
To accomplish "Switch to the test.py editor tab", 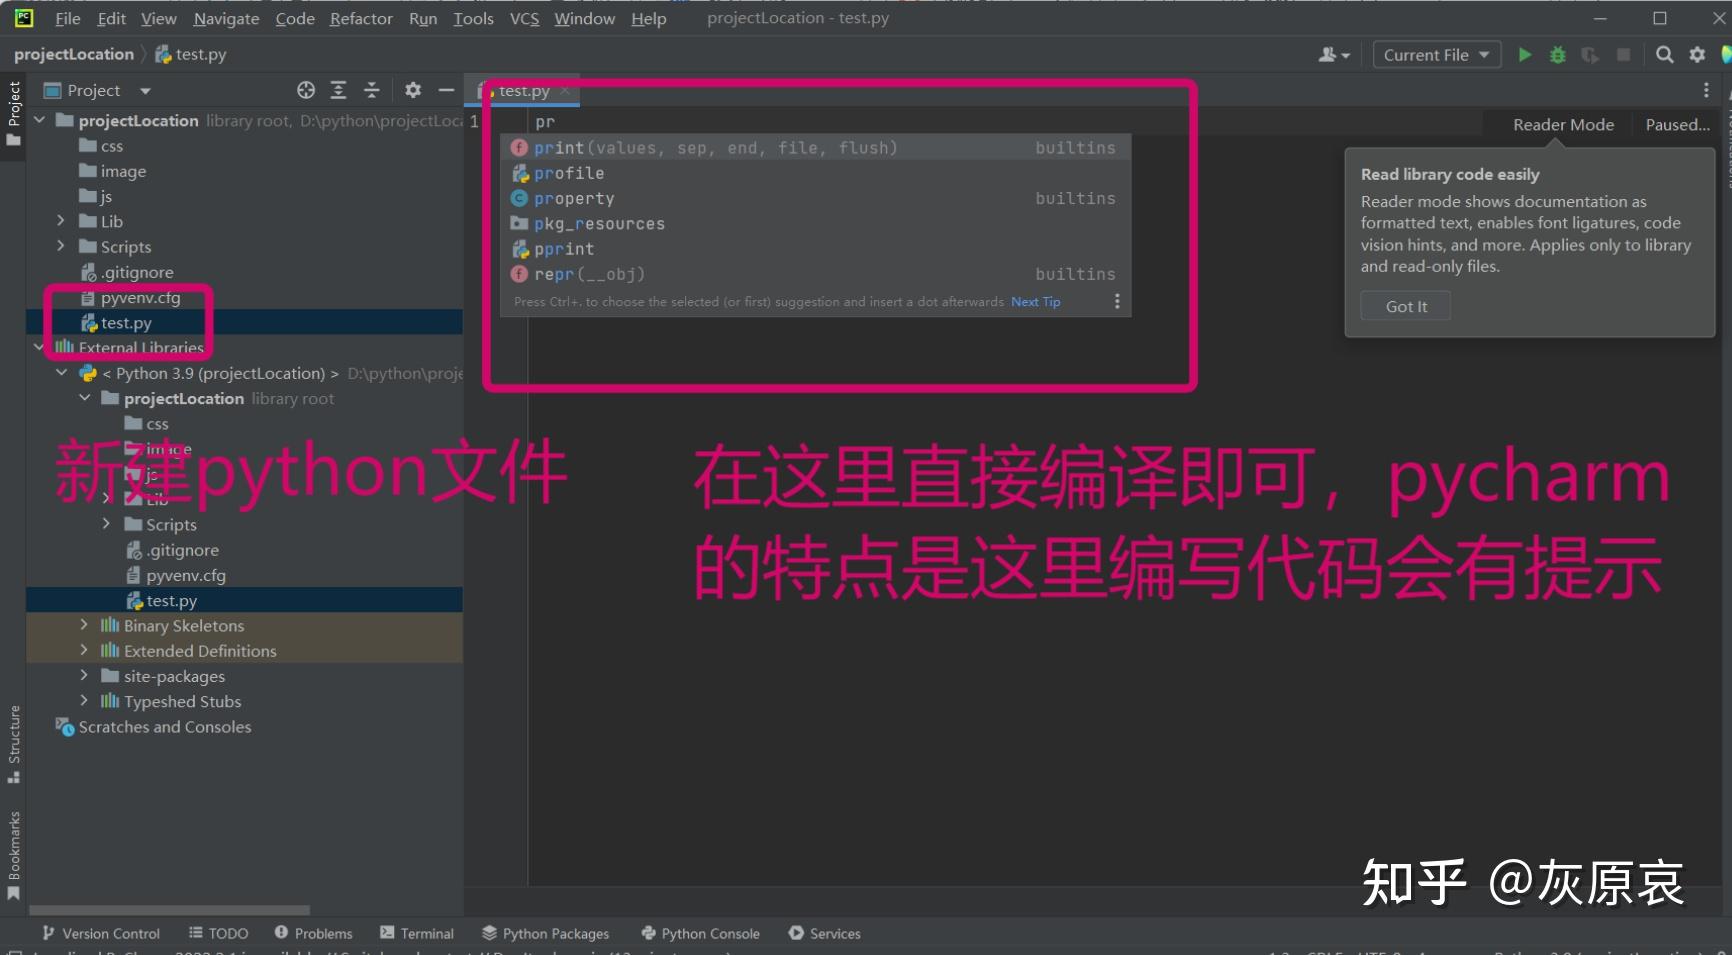I will point(523,90).
